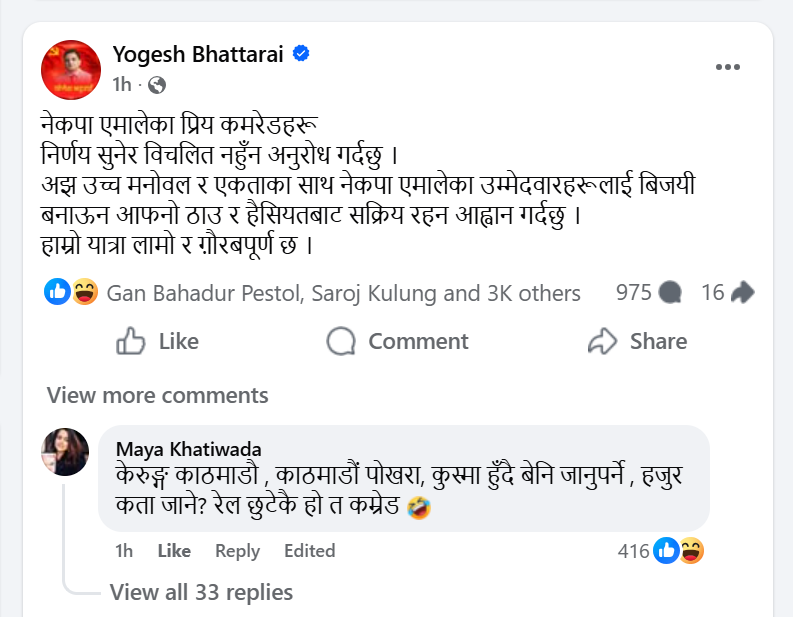Open Yogesh Bhattarai's profile name link
This screenshot has width=793, height=617.
click(198, 56)
